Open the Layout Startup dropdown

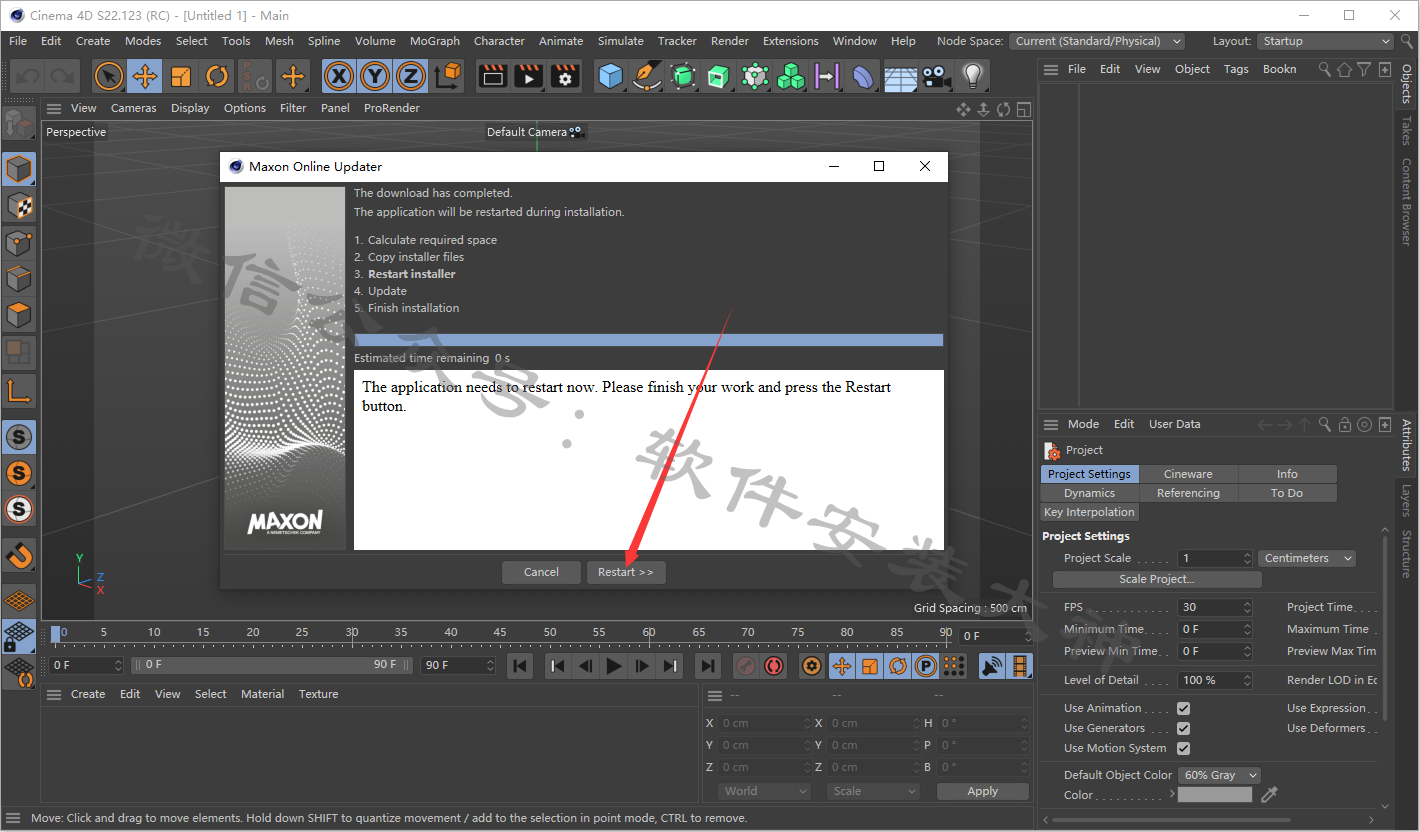point(1325,41)
